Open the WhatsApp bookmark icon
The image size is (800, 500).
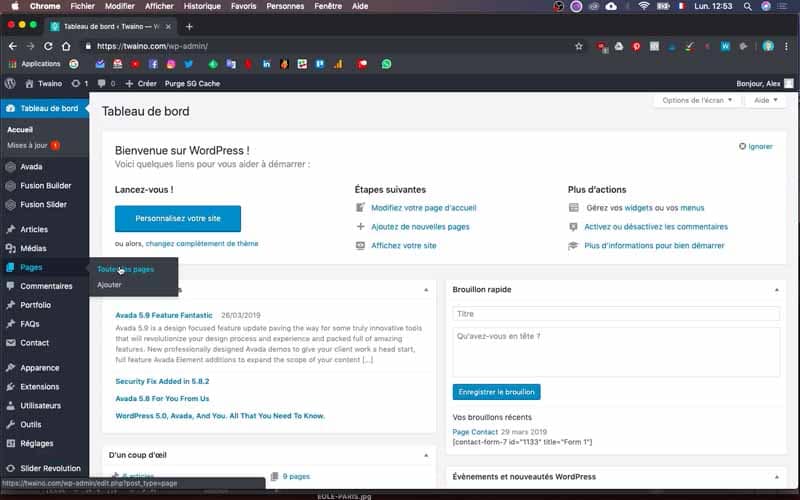(x=387, y=64)
